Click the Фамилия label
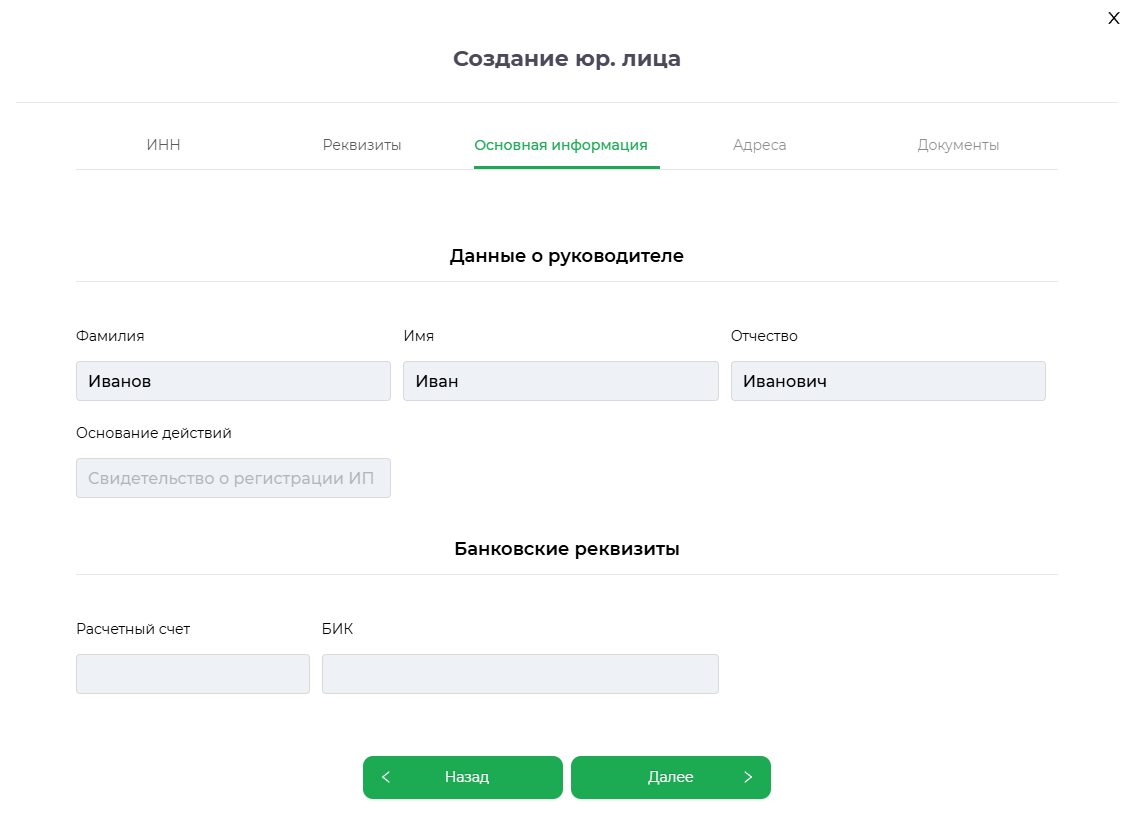 (110, 336)
